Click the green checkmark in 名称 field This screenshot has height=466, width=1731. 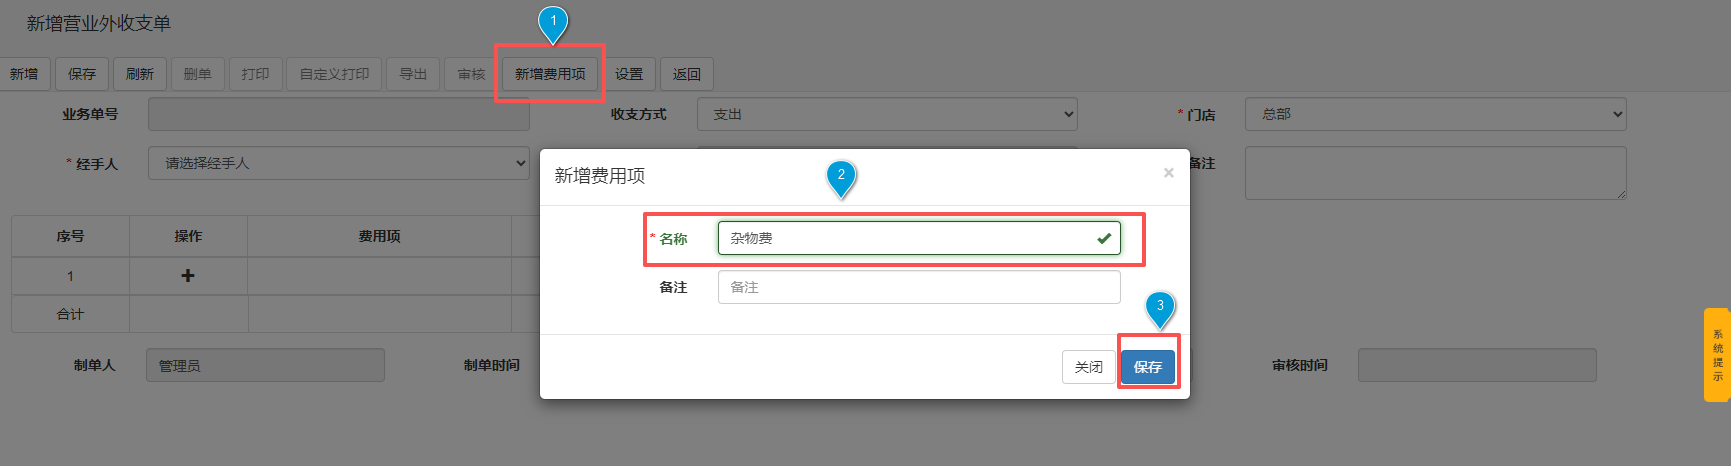1104,238
